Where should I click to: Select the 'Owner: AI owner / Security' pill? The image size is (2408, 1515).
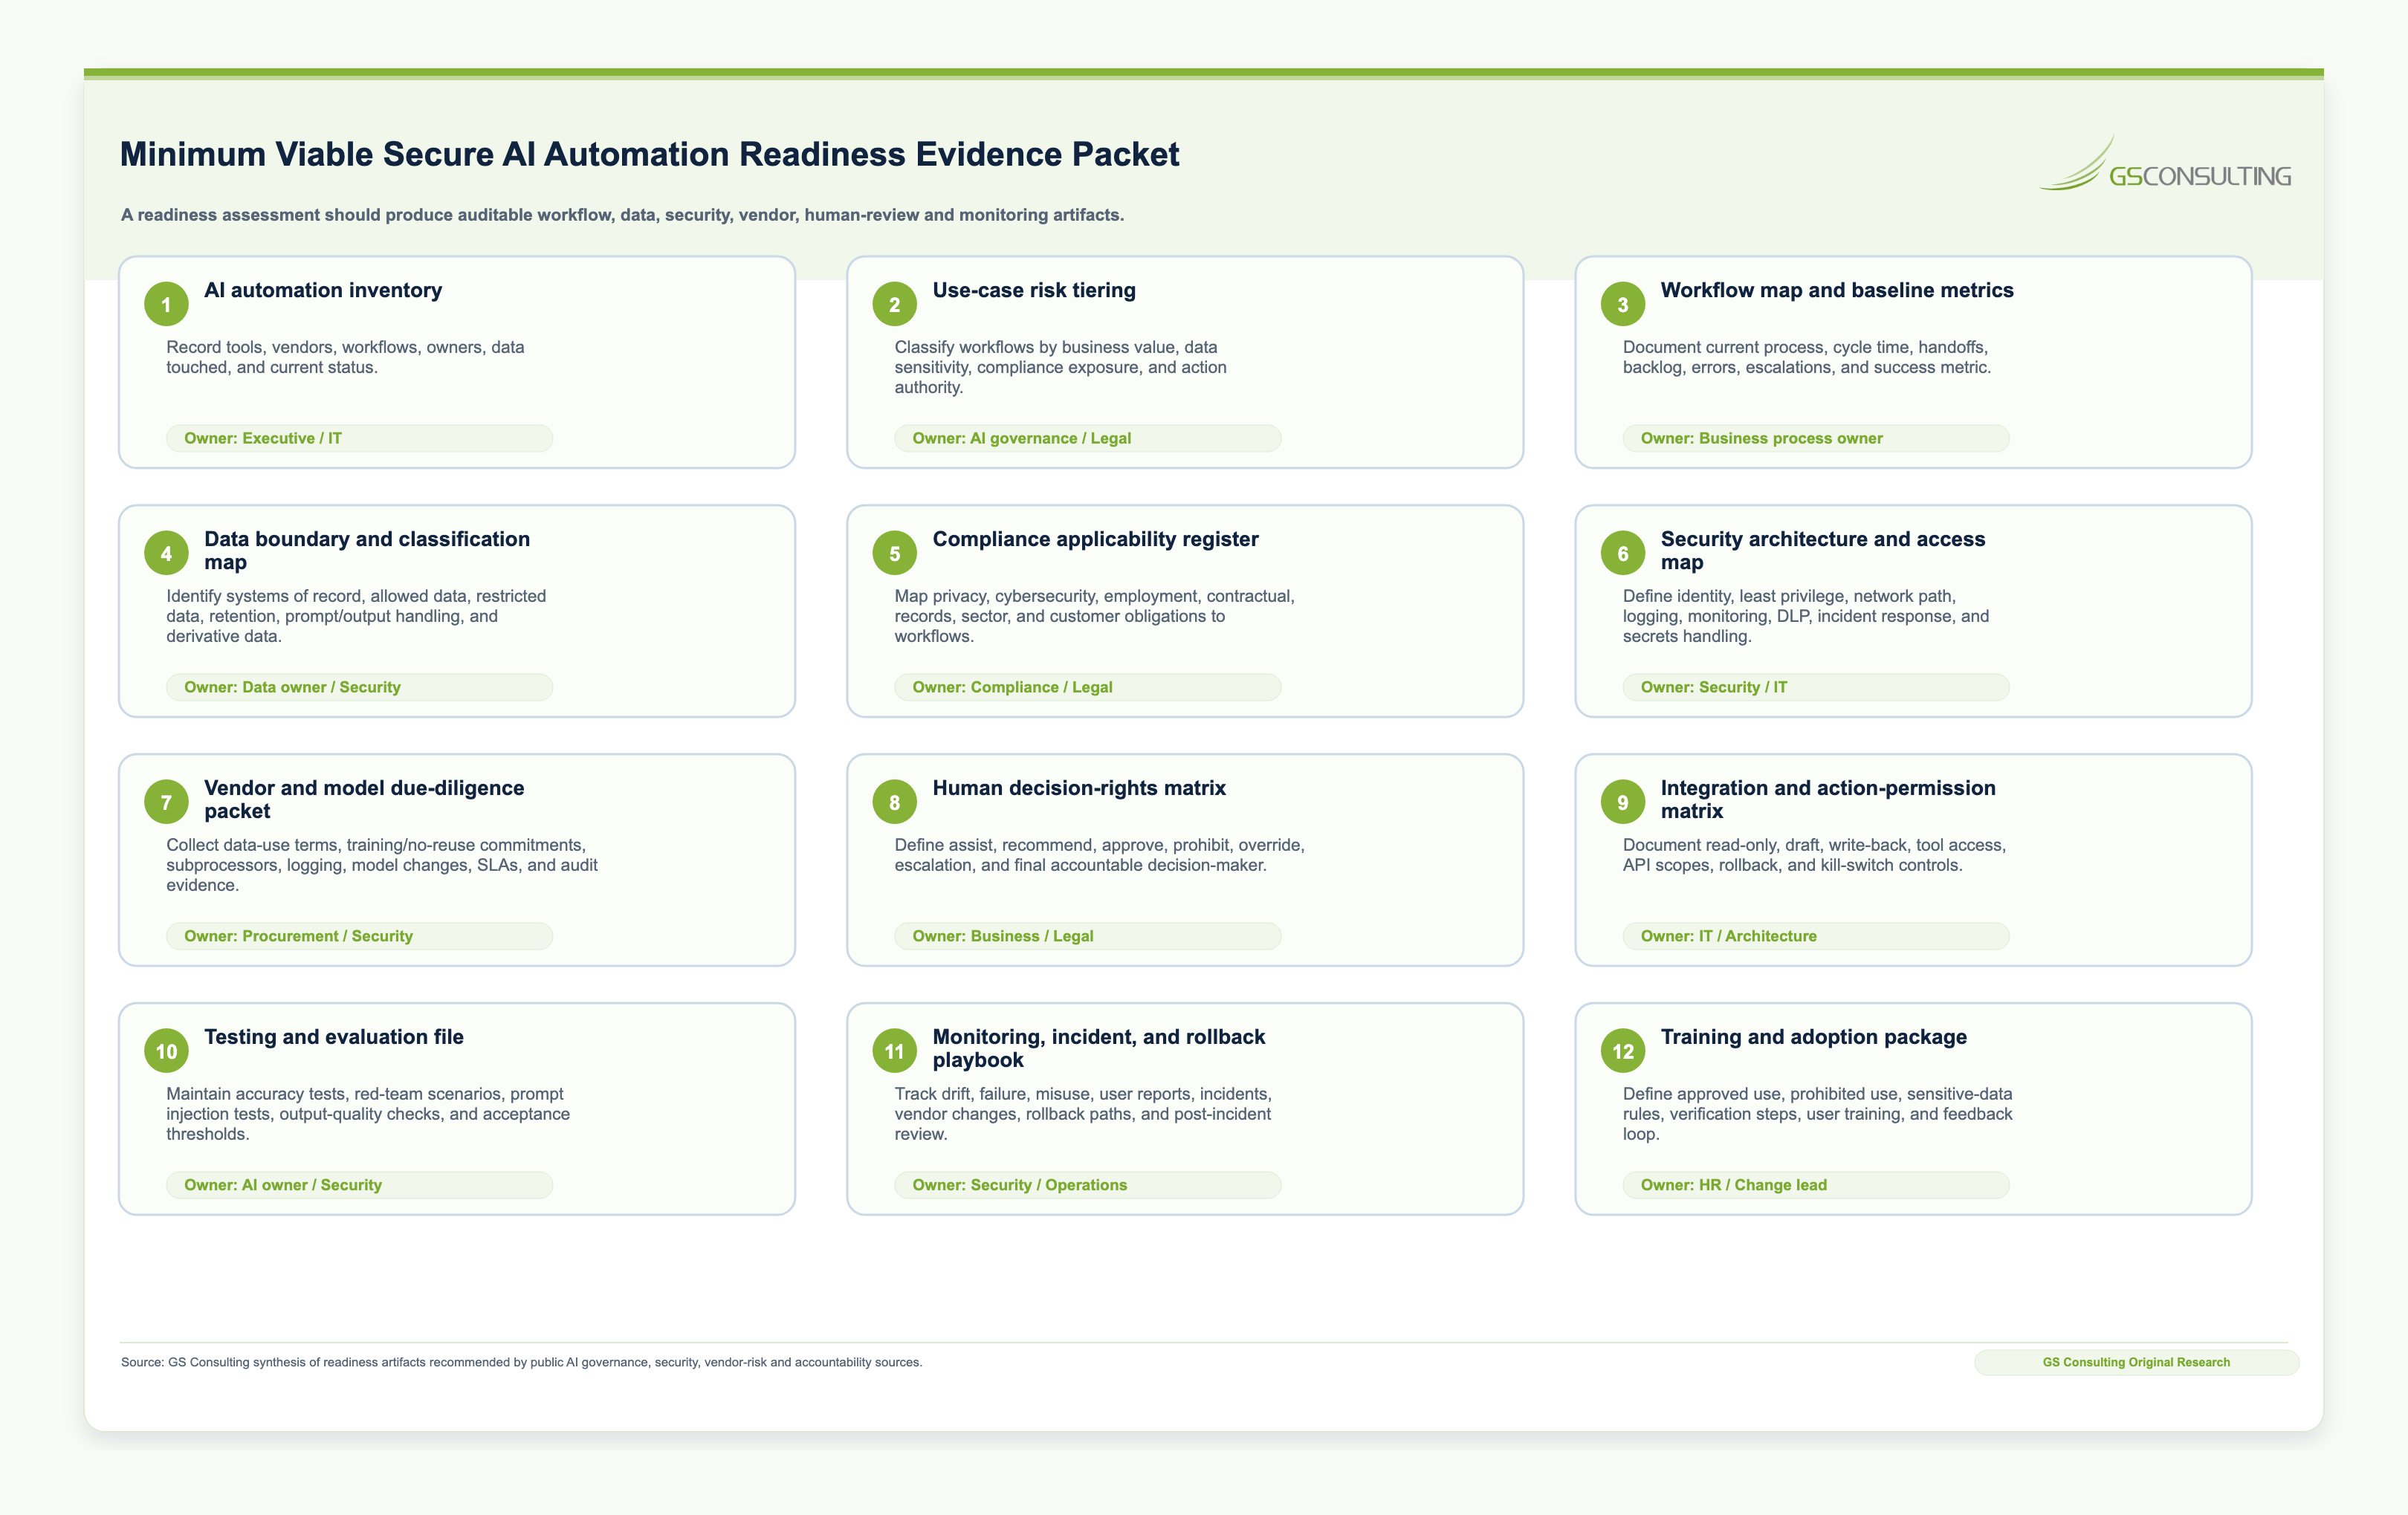[359, 1185]
